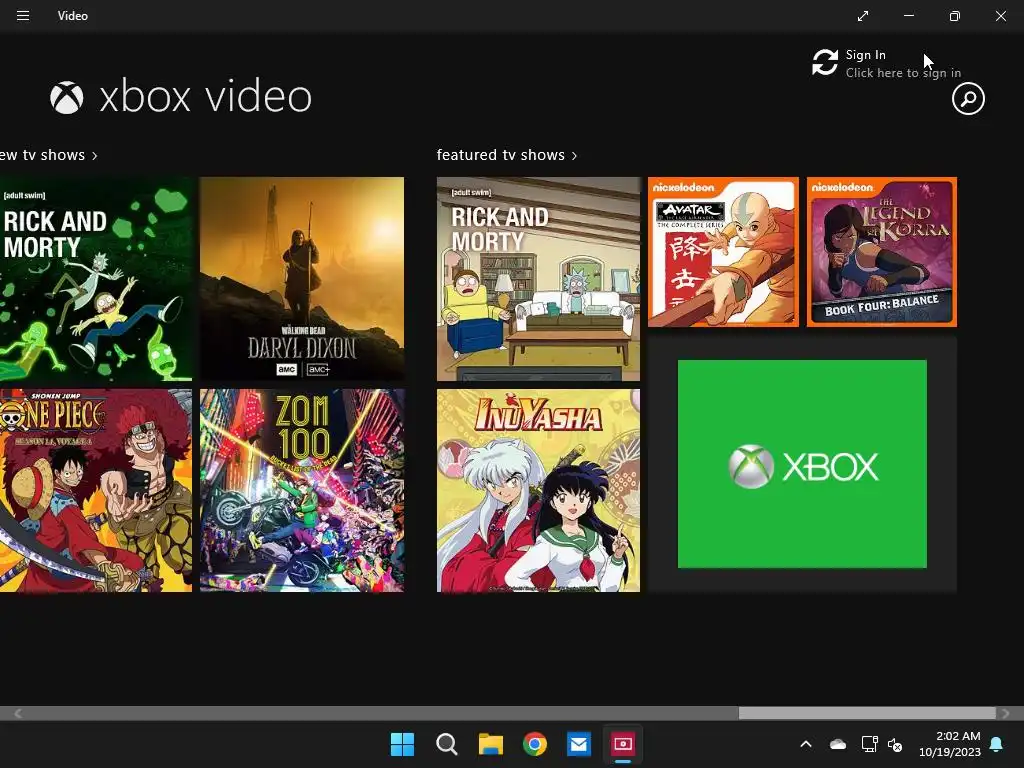Open taskbar Search
The height and width of the screenshot is (768, 1024).
pos(447,744)
